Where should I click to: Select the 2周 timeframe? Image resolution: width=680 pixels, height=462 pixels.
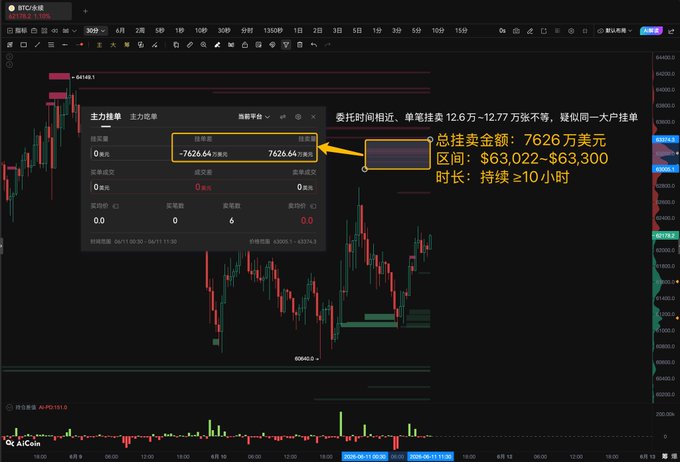[140, 31]
